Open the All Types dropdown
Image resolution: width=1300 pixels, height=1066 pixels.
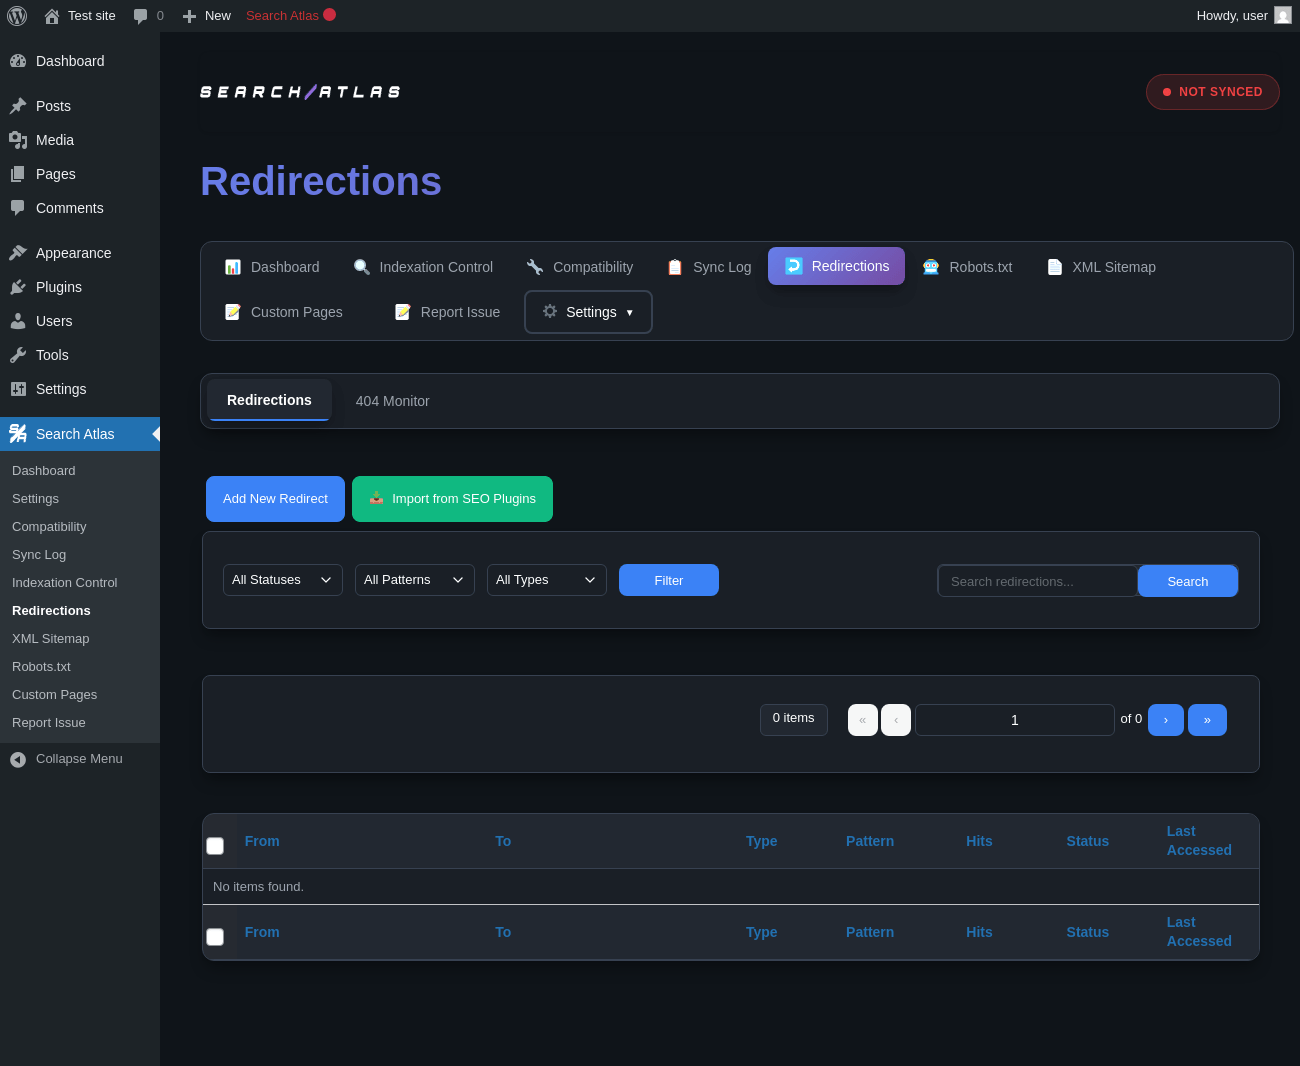point(547,580)
